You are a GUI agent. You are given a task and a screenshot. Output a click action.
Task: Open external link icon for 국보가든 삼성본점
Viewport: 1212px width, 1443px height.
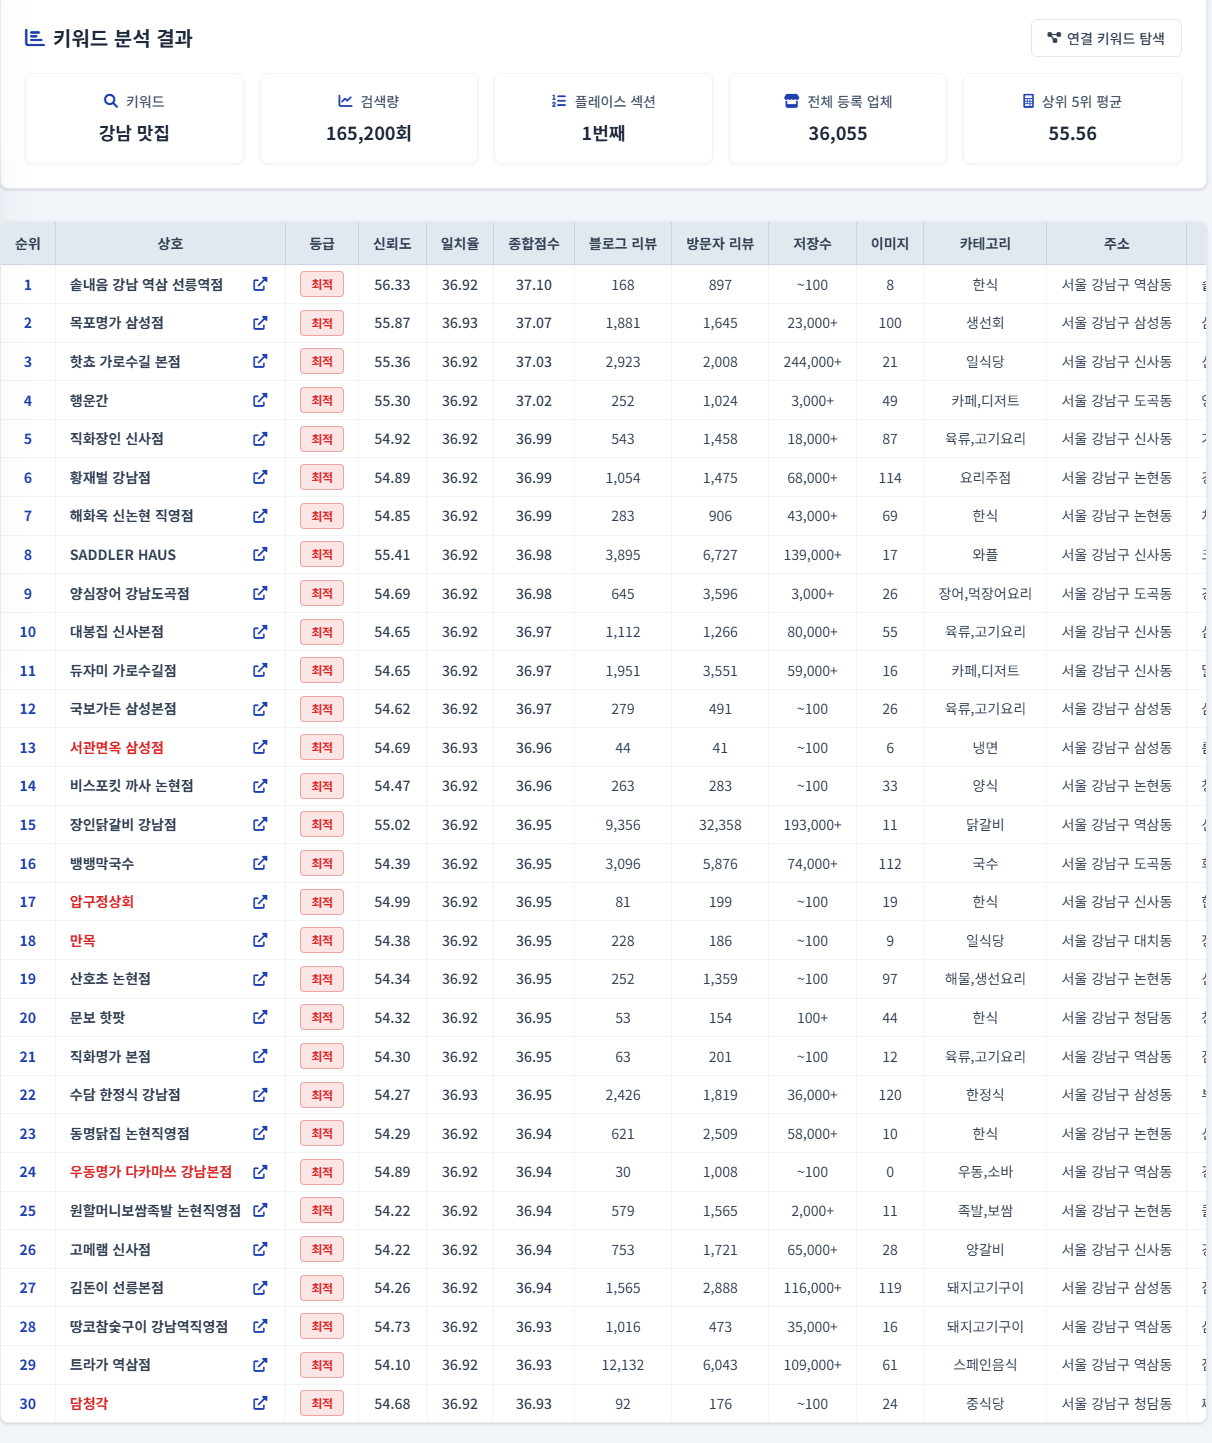click(x=260, y=709)
